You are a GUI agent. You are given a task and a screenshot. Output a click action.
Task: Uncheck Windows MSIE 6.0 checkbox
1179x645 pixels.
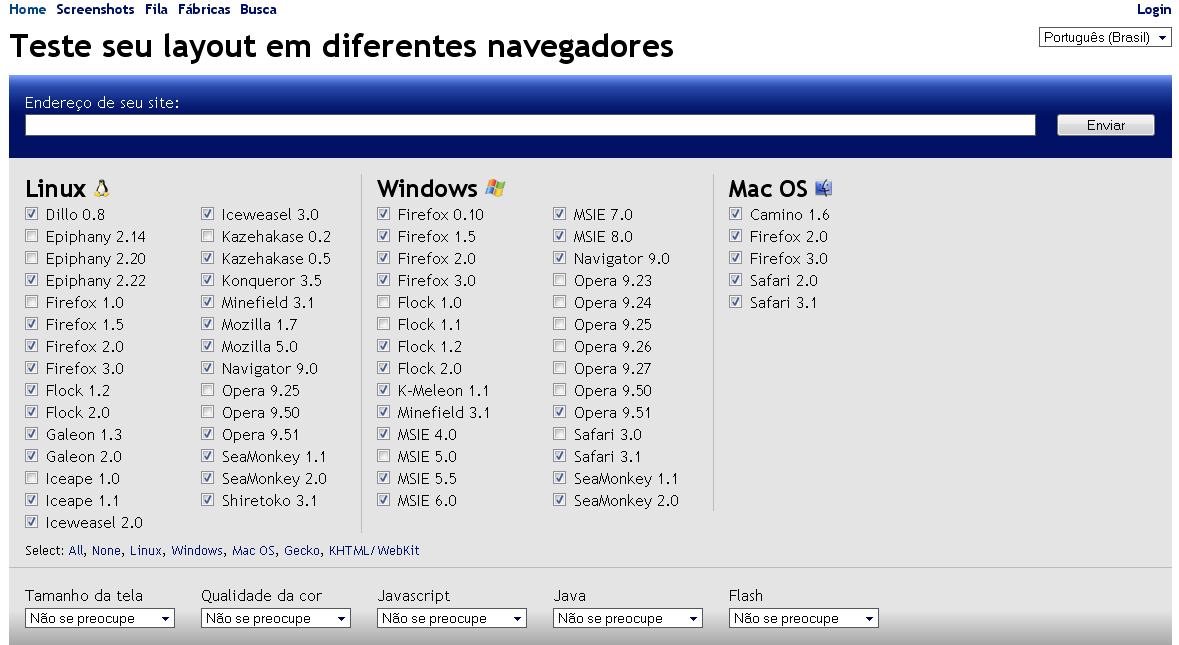(x=383, y=500)
